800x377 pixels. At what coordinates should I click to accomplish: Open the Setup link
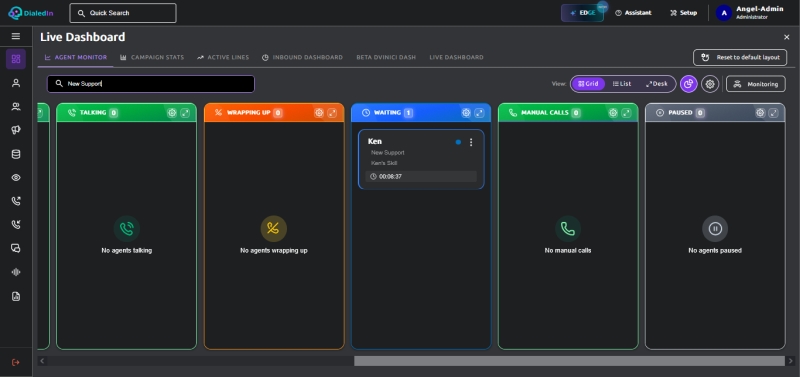point(684,13)
